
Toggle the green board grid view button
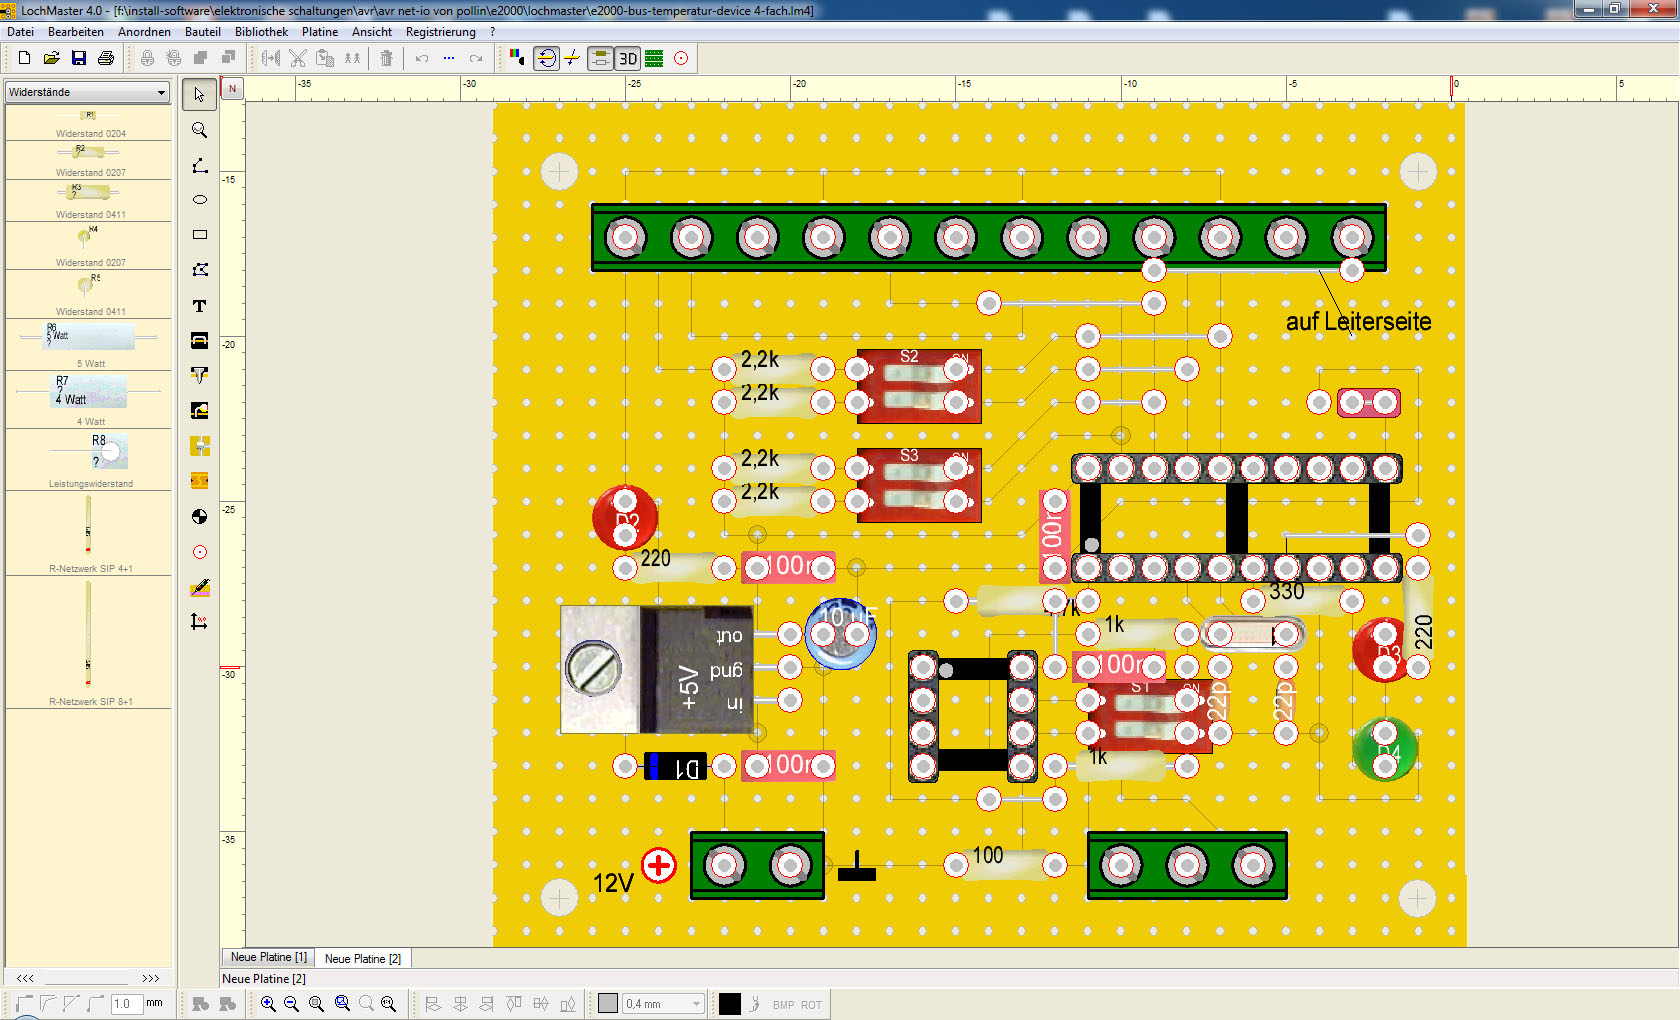point(654,59)
